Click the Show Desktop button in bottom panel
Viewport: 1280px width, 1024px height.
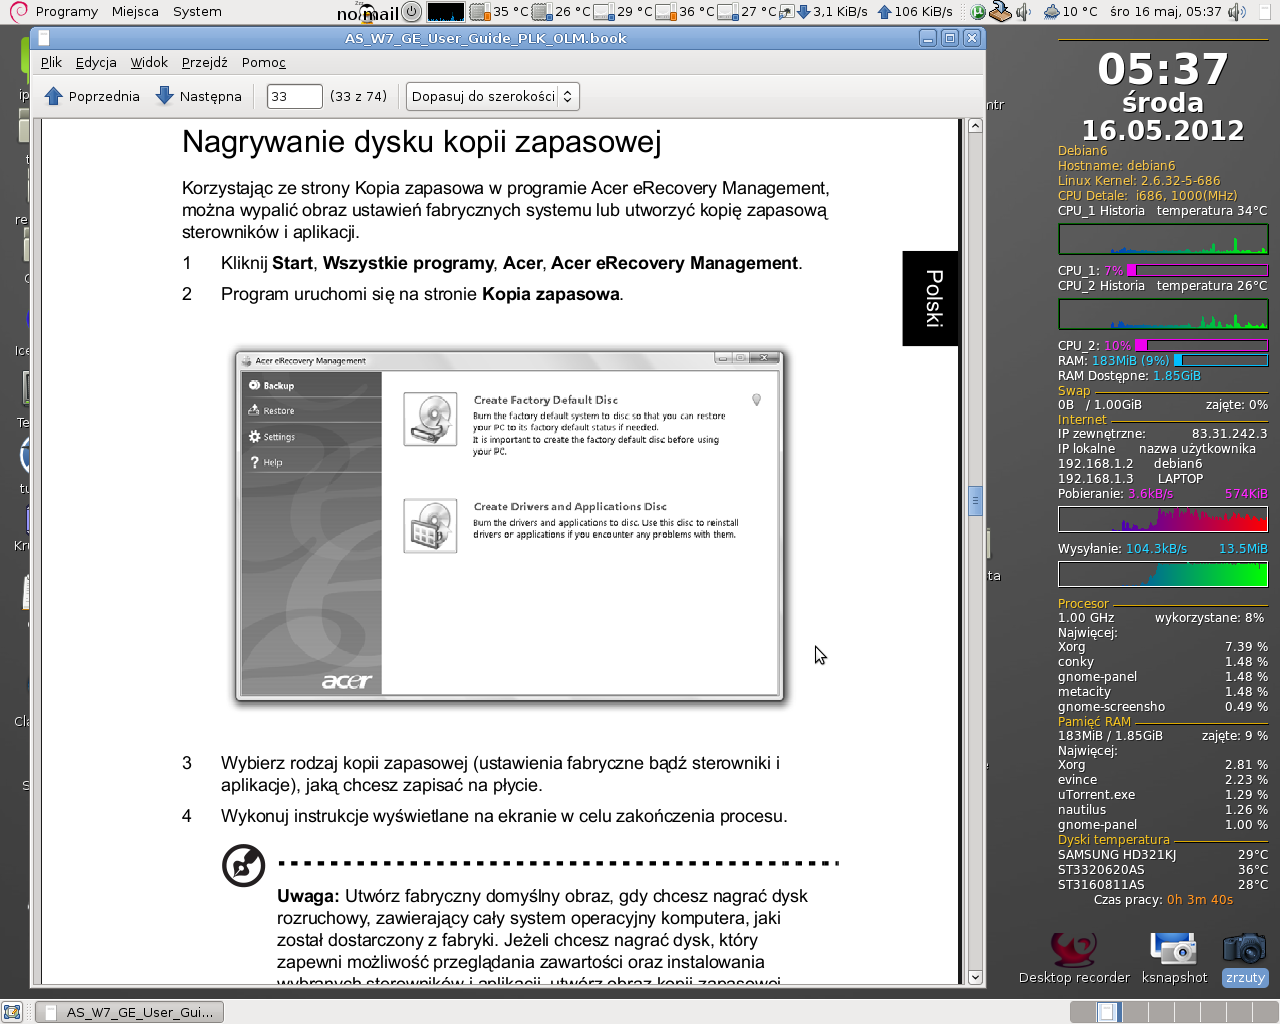coord(12,1012)
